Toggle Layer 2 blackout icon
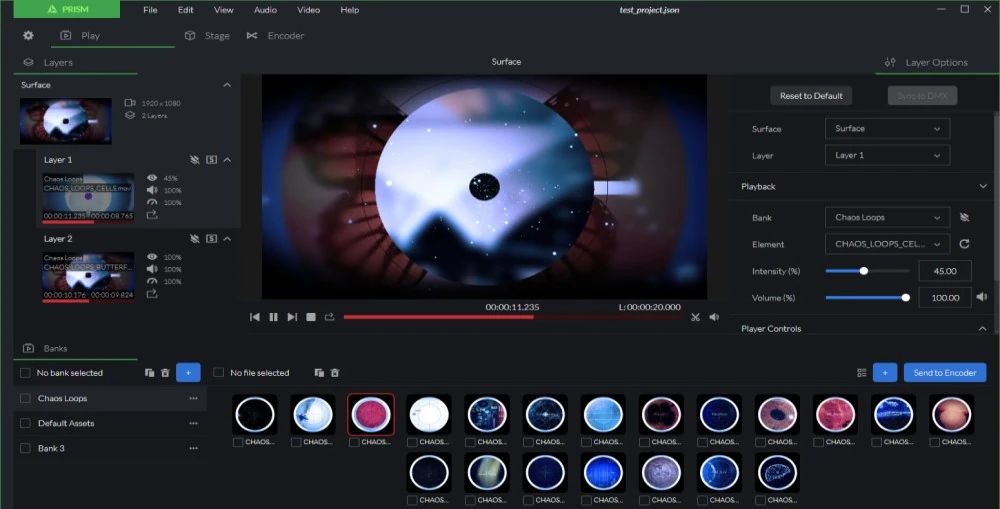1000x509 pixels. (x=195, y=239)
